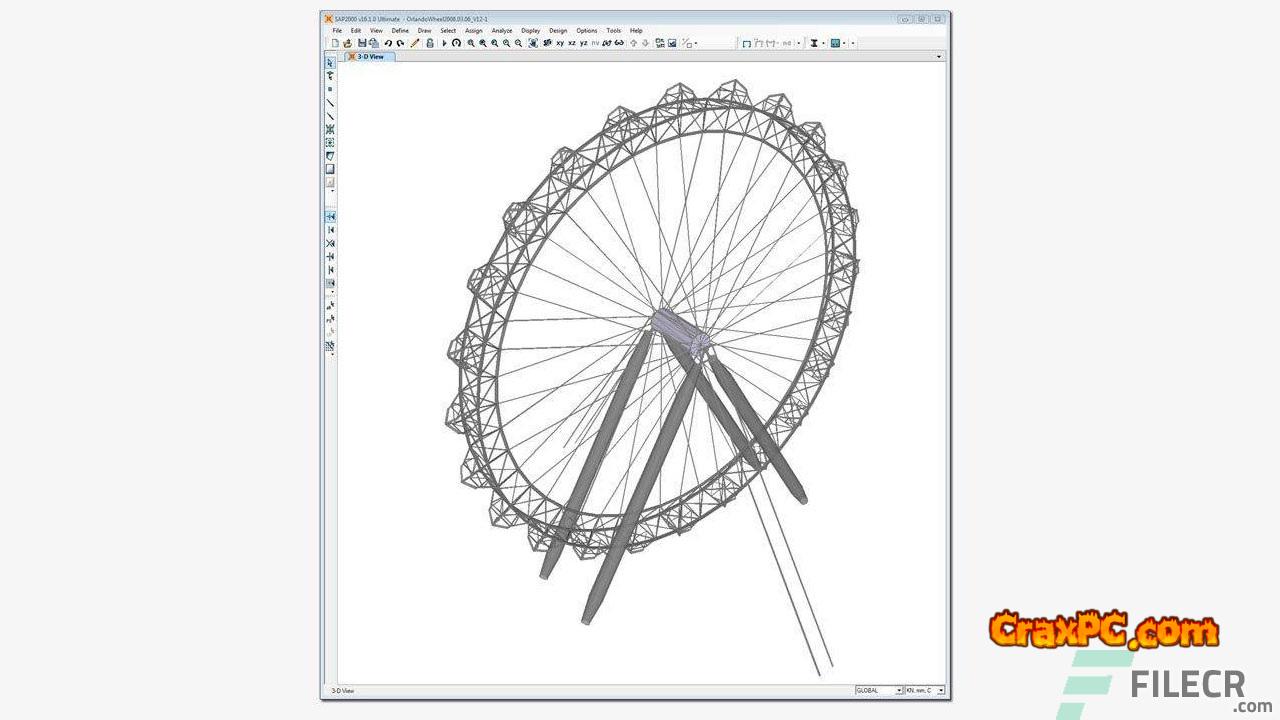Switch to the XY plane view
Screen dimensions: 1280x720
pyautogui.click(x=559, y=43)
